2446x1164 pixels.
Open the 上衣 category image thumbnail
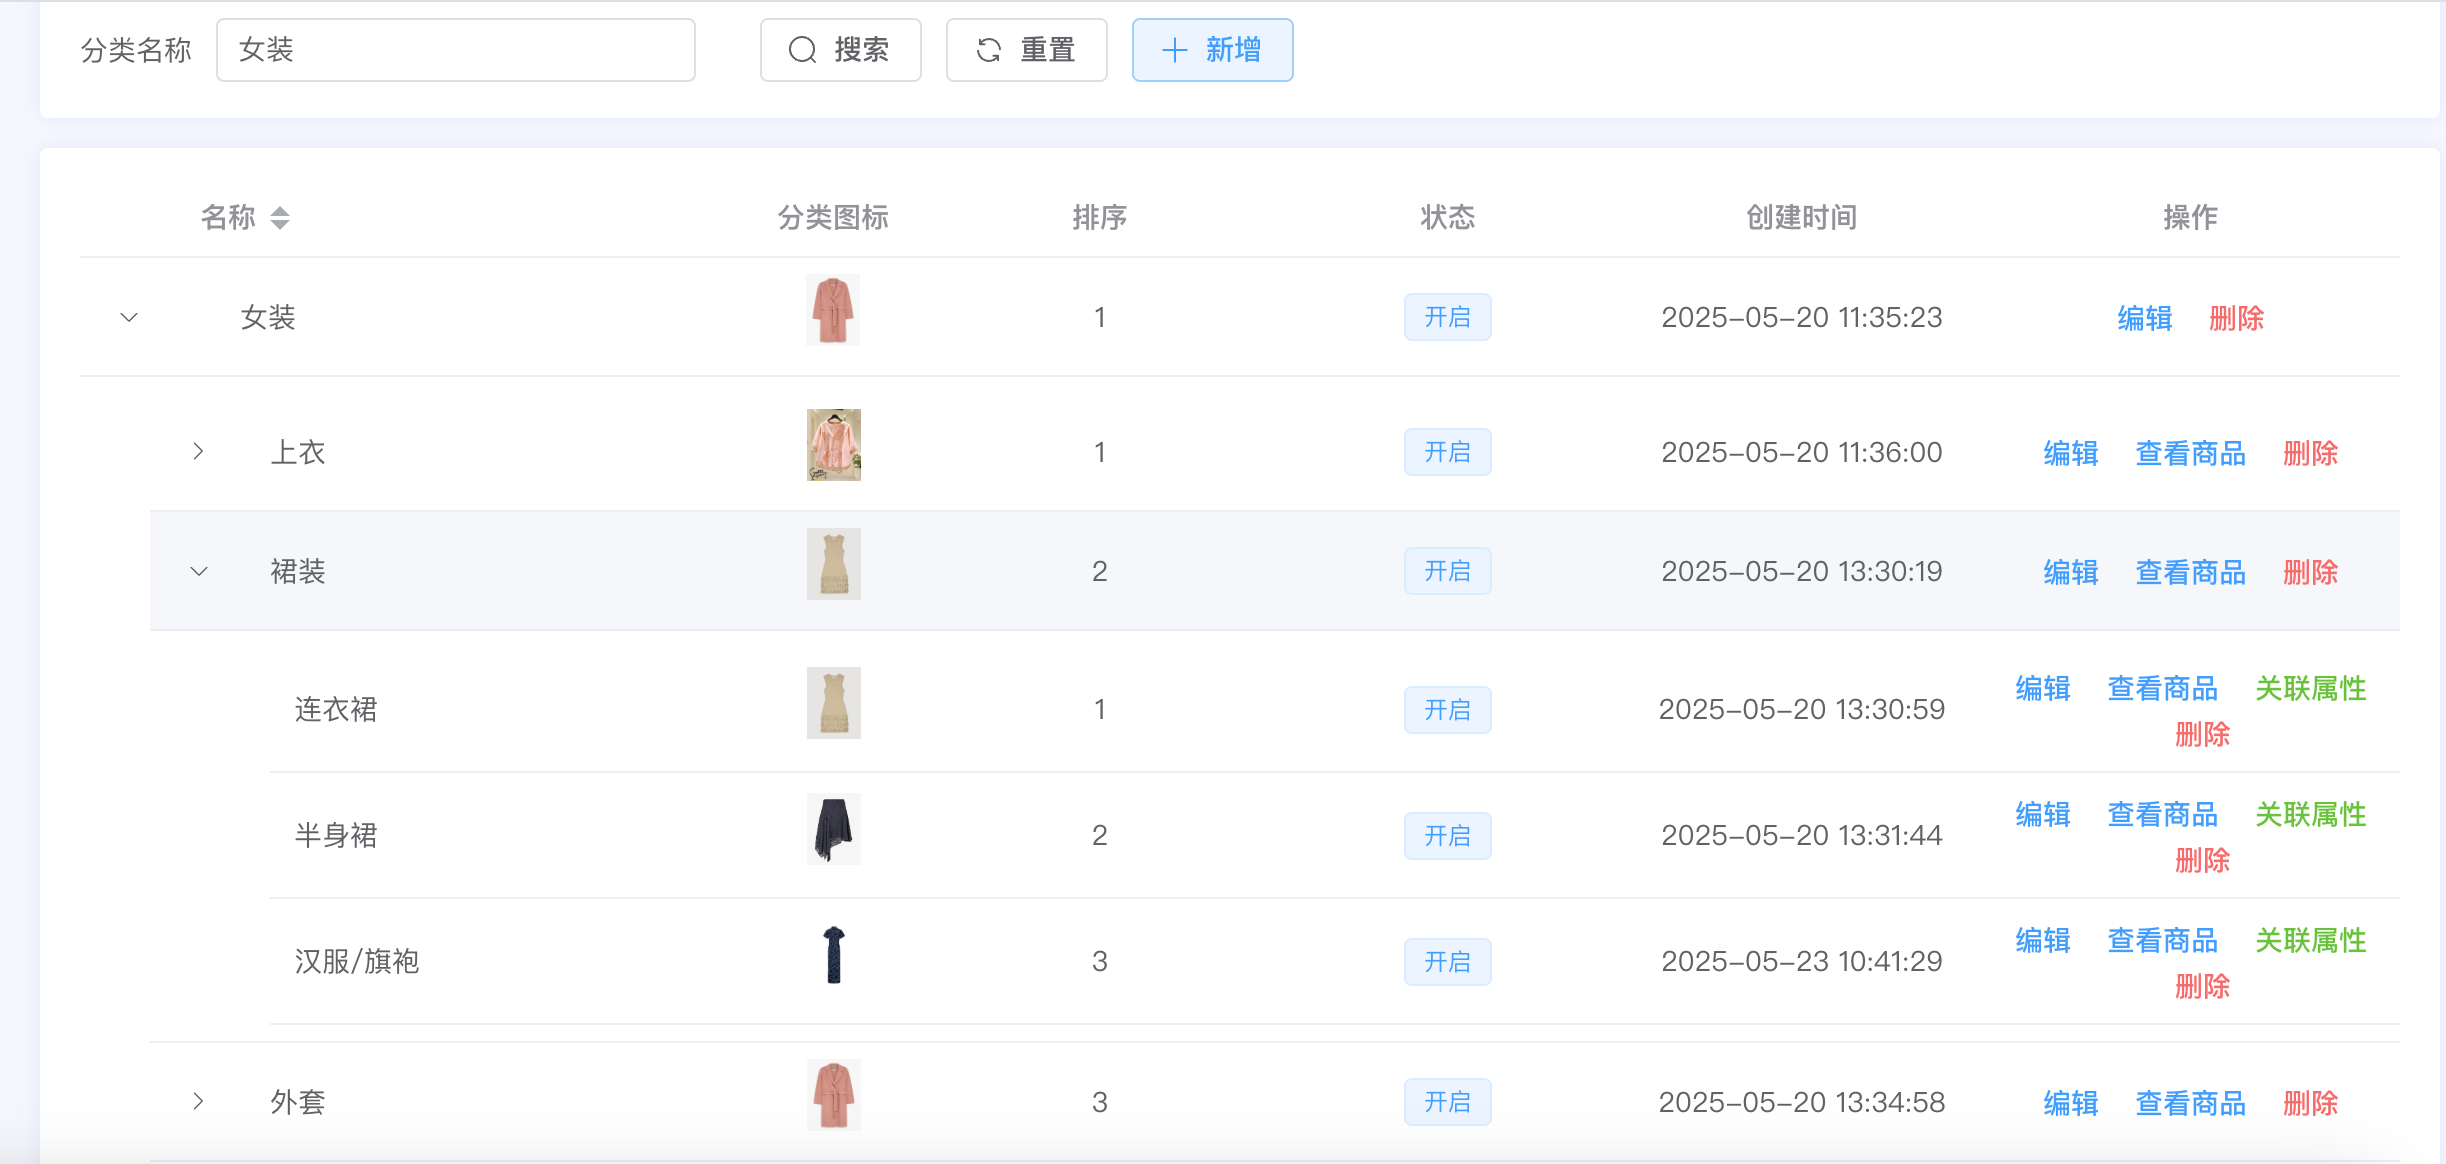(x=833, y=445)
